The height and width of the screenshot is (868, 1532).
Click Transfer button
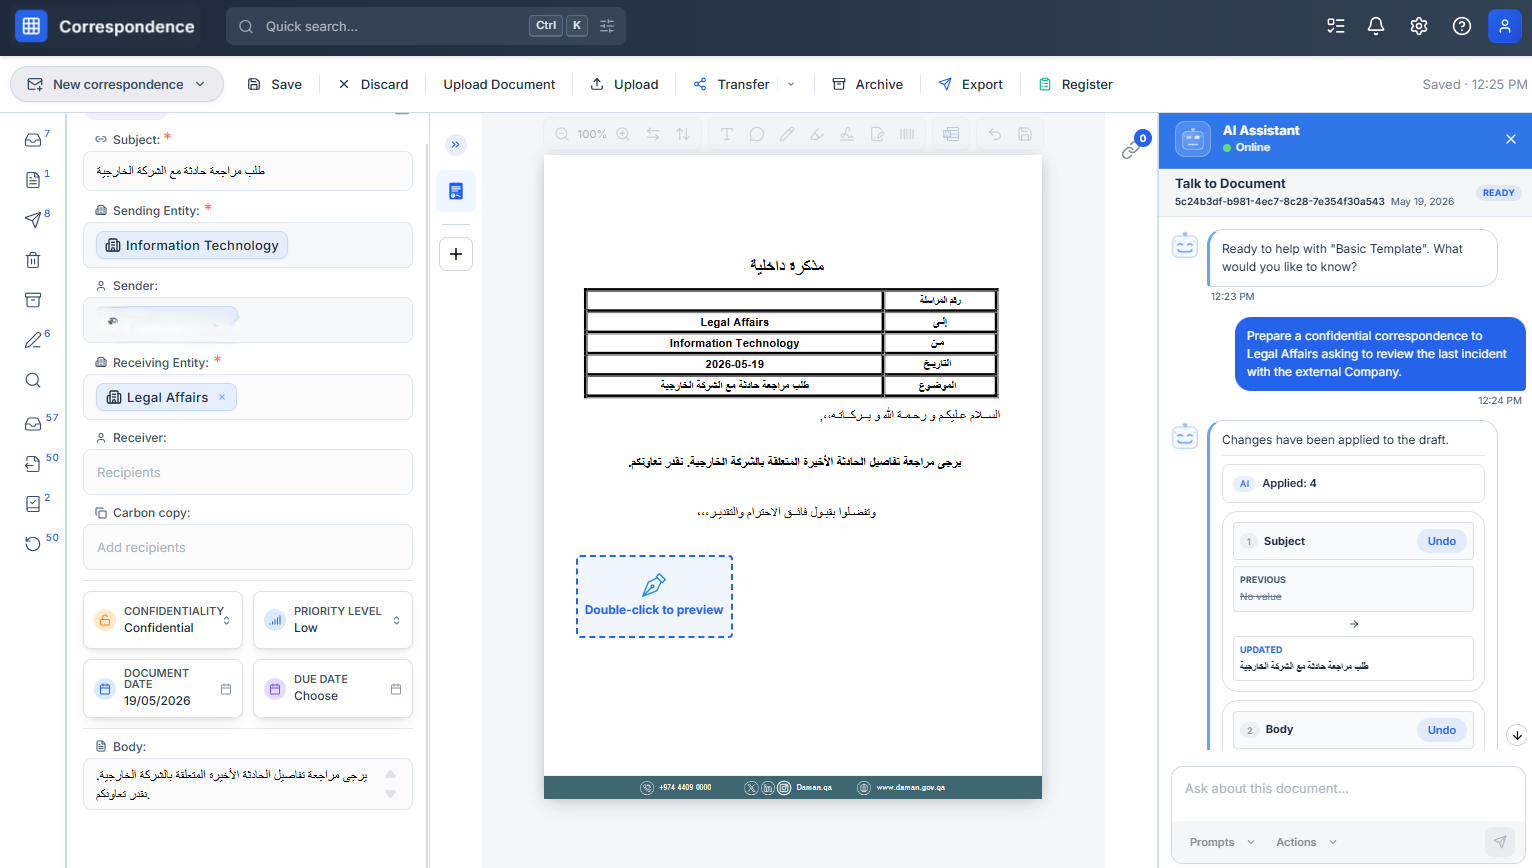pos(732,84)
